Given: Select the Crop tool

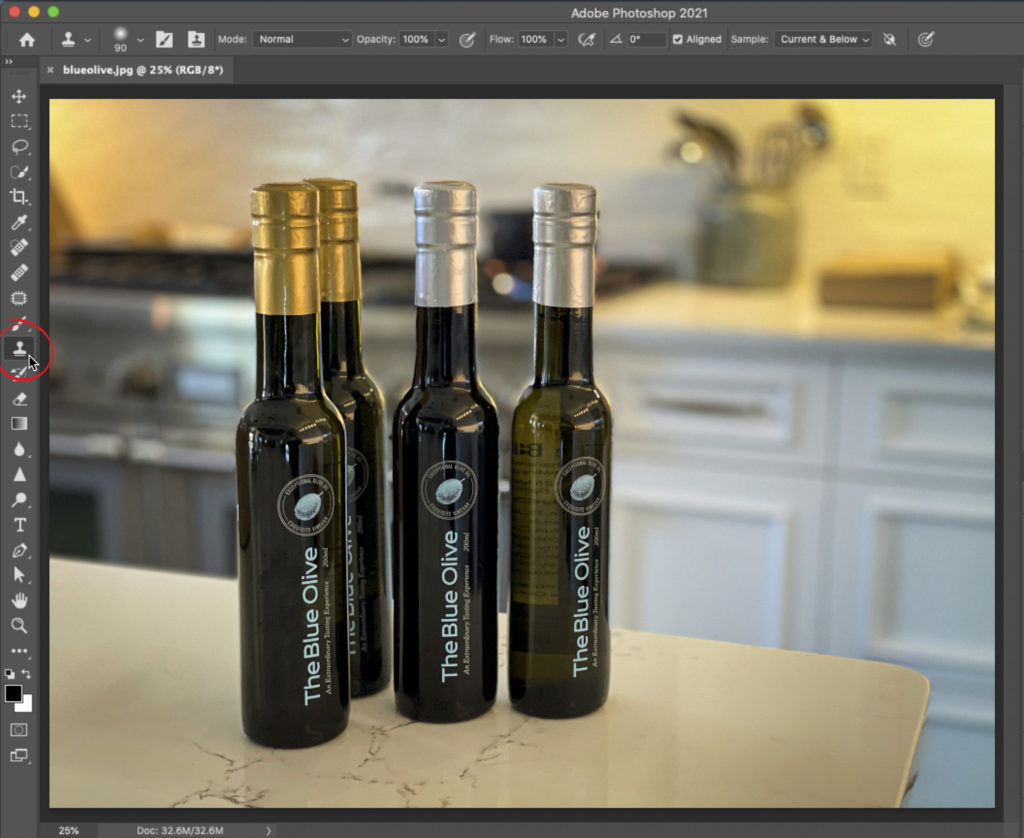Looking at the screenshot, I should (x=19, y=197).
